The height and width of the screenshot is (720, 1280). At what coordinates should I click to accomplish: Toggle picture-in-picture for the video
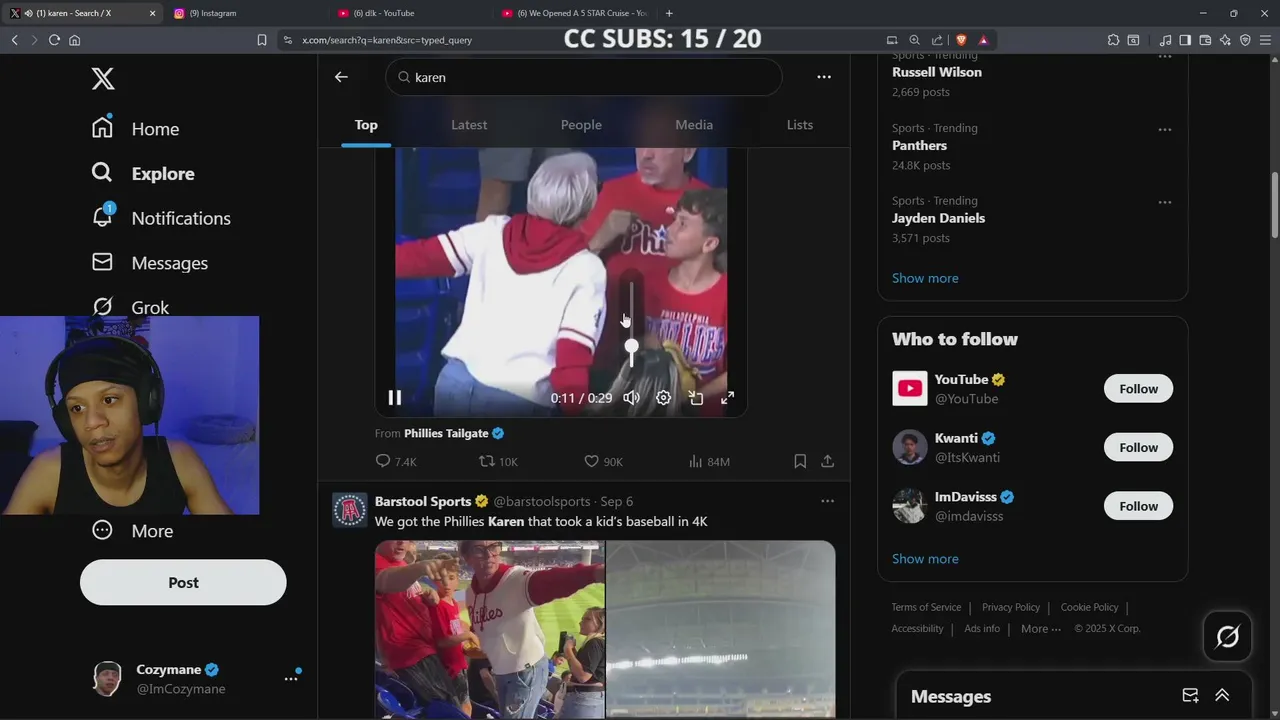coord(696,398)
